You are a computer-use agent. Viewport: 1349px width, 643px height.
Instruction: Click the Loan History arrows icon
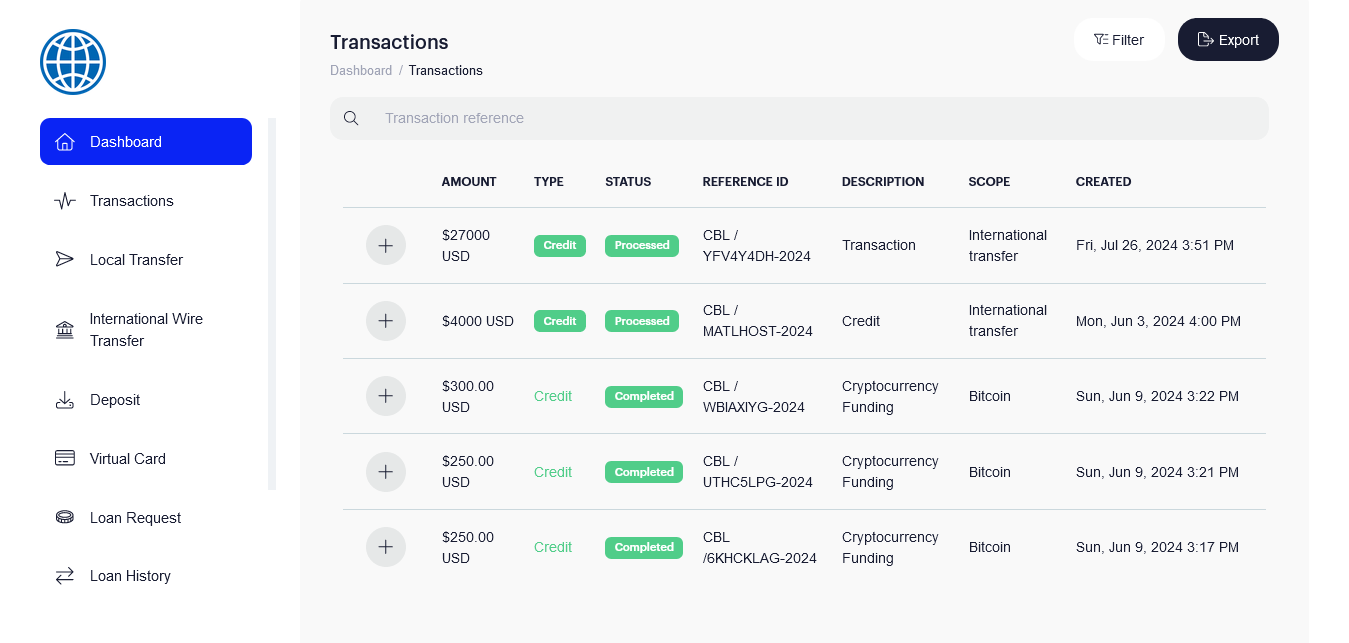(65, 576)
